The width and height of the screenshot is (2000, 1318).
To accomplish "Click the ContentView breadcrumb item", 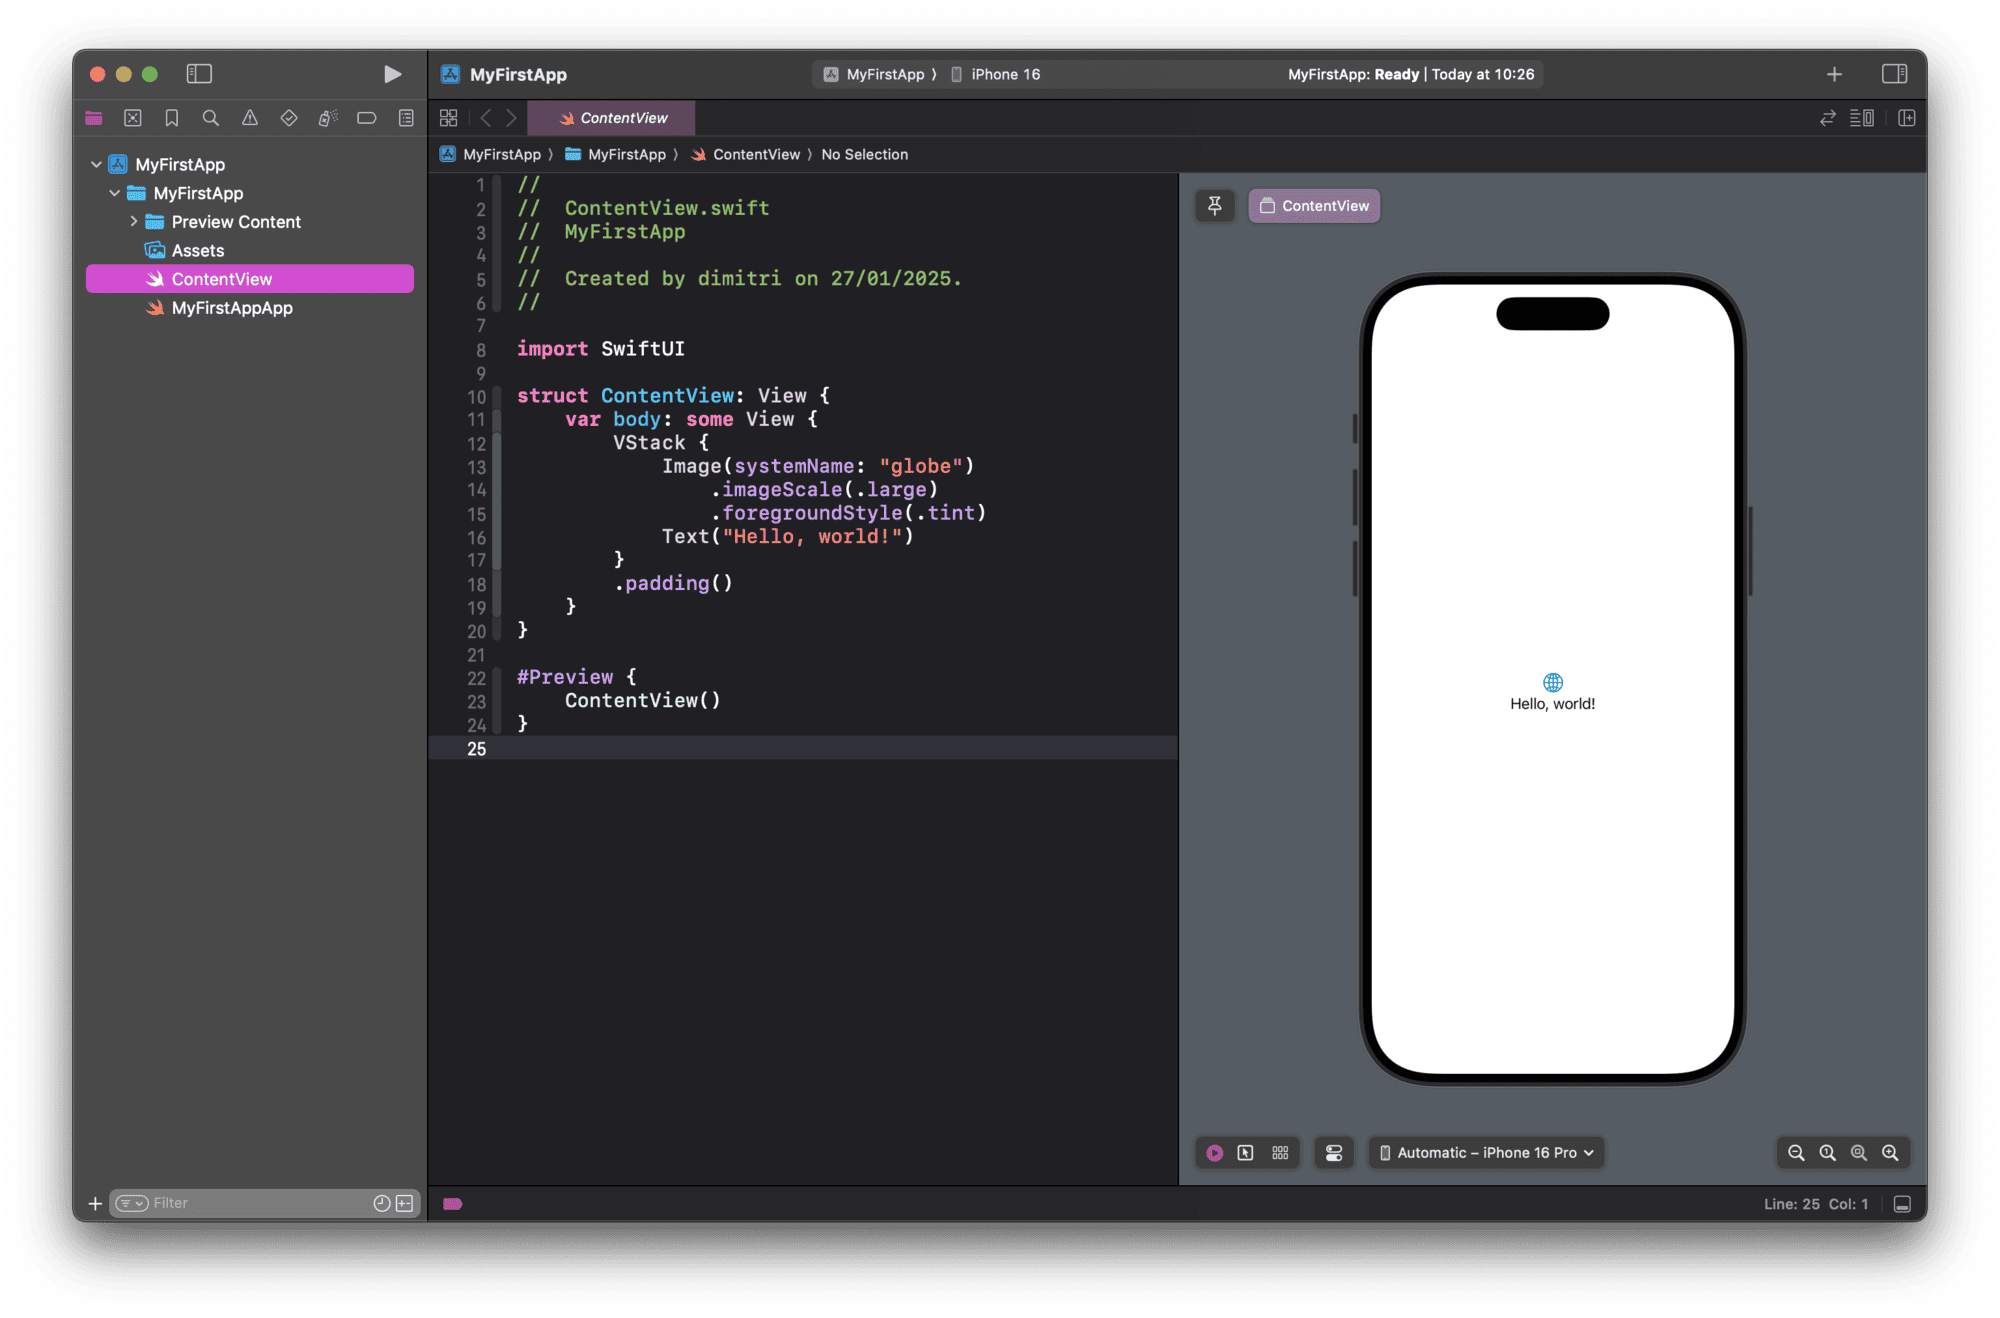I will 746,154.
